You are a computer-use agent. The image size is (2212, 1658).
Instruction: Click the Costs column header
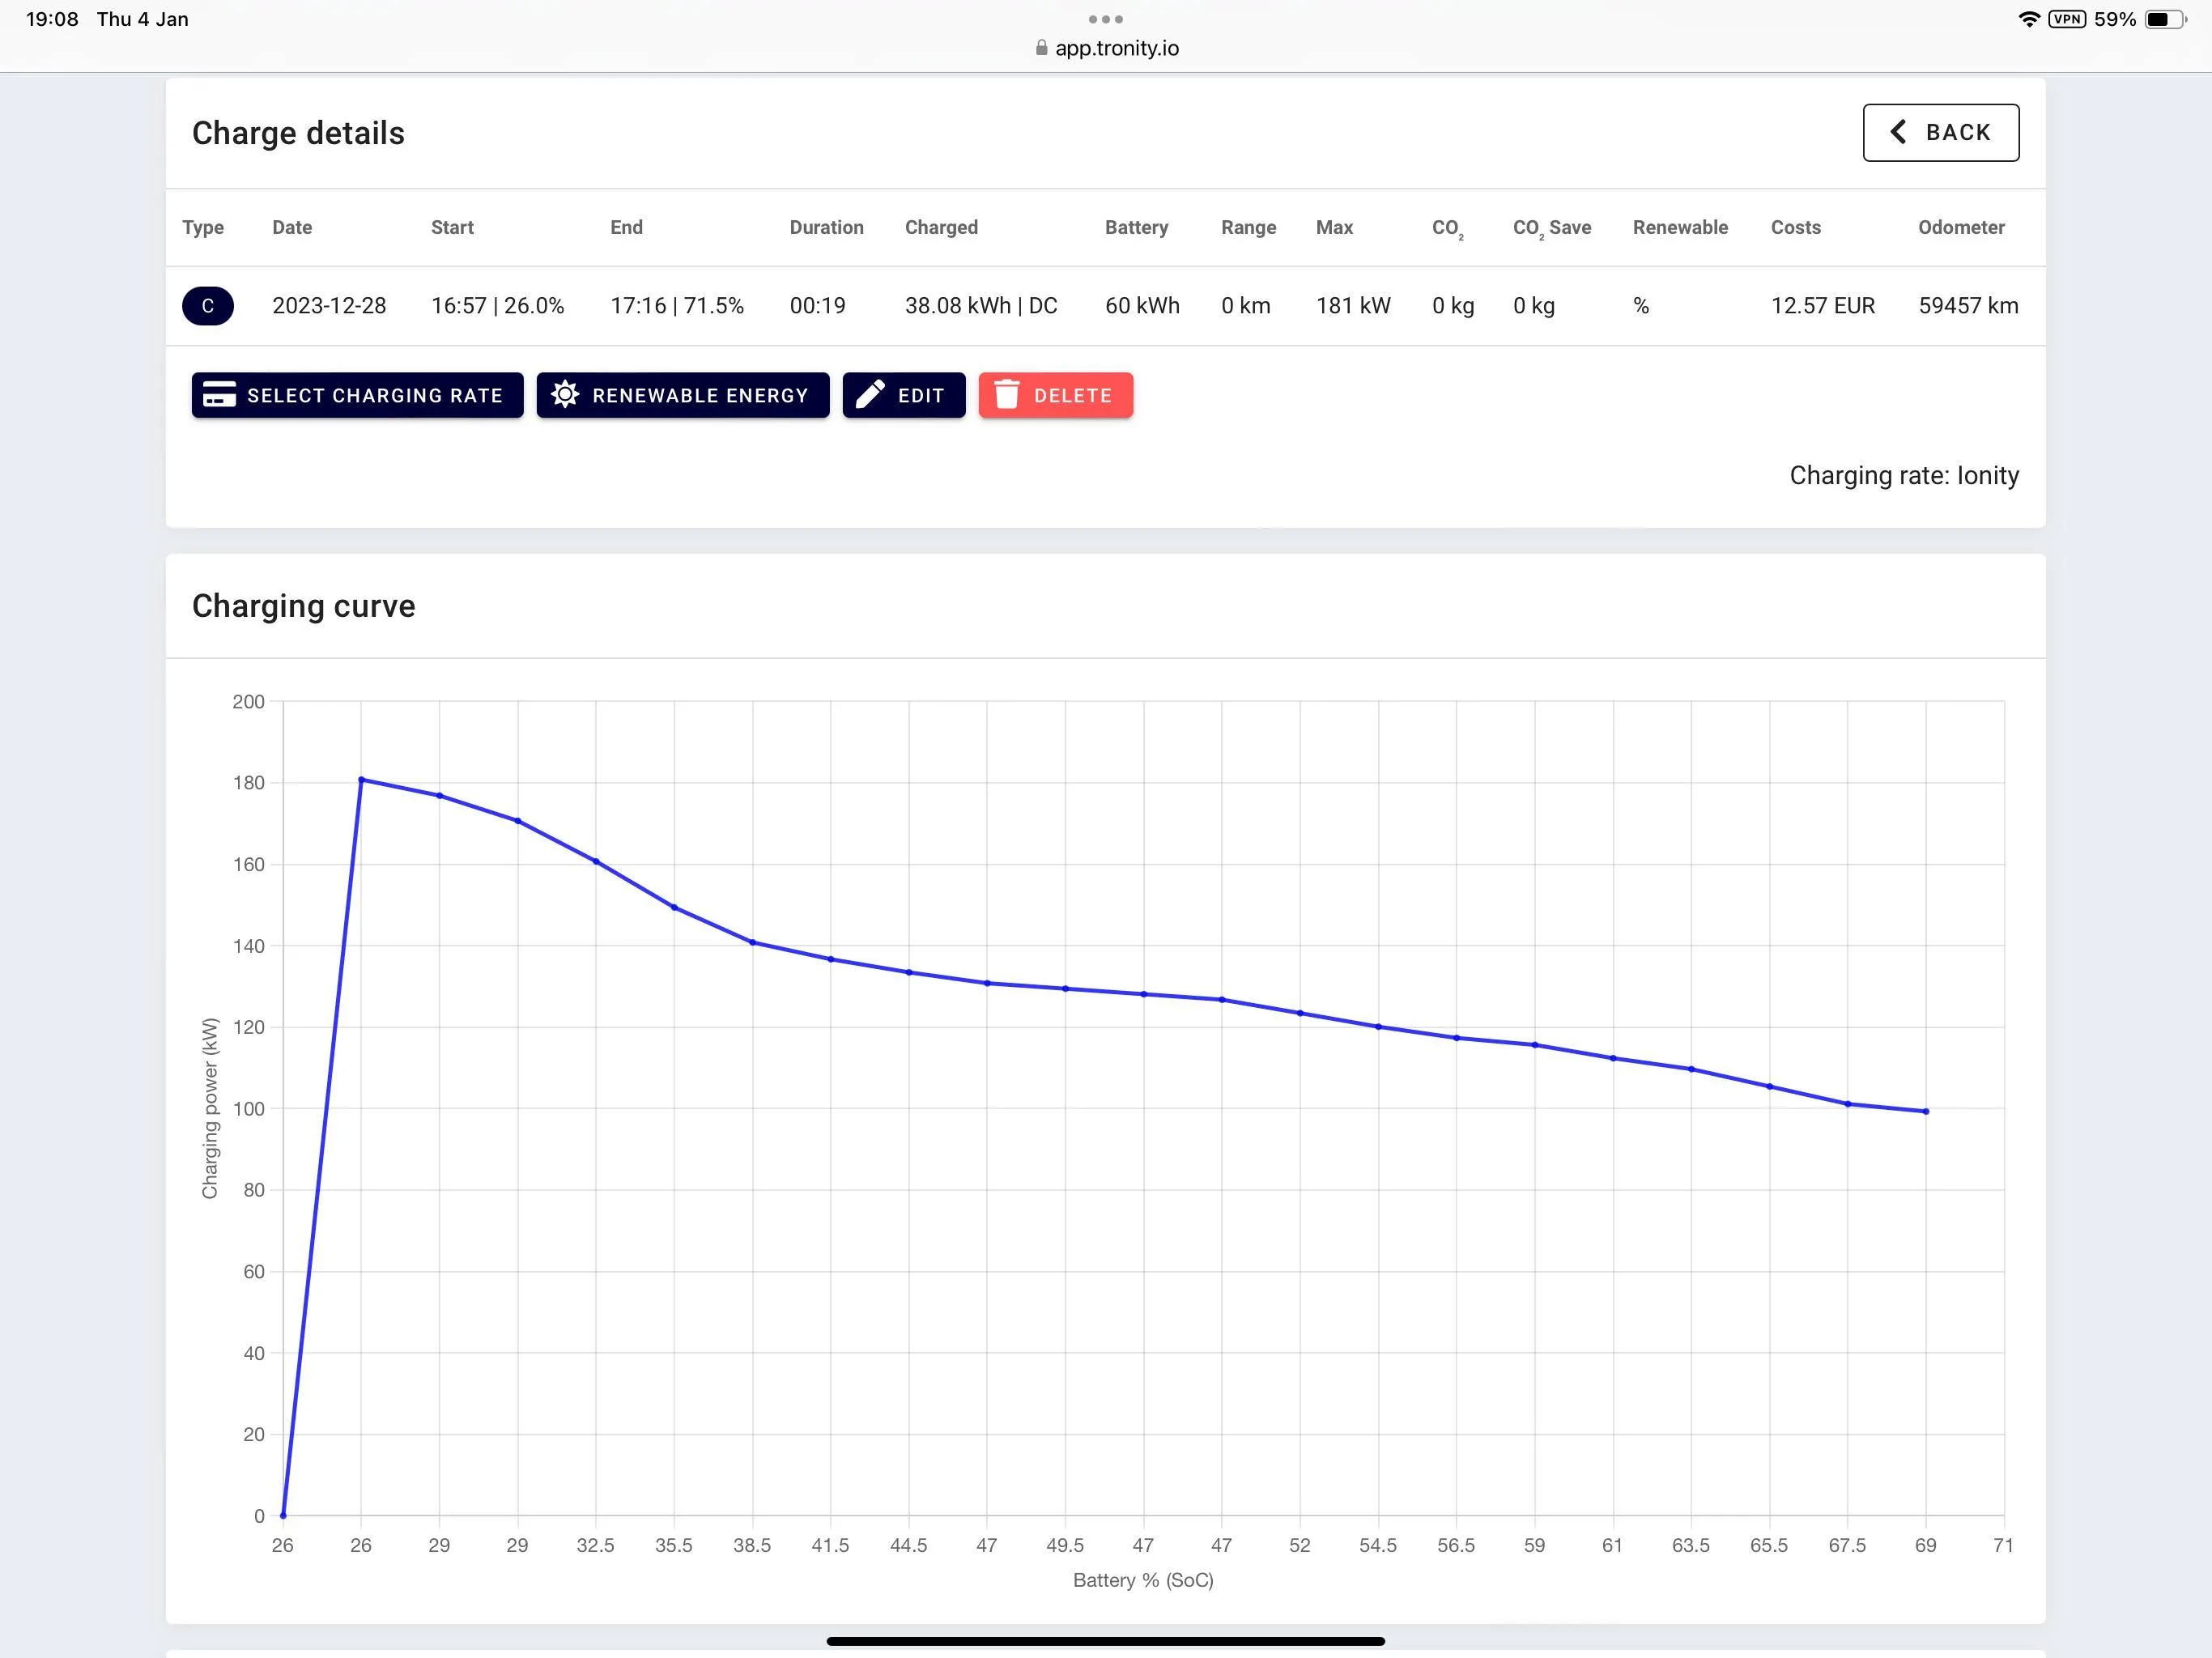[x=1795, y=227]
